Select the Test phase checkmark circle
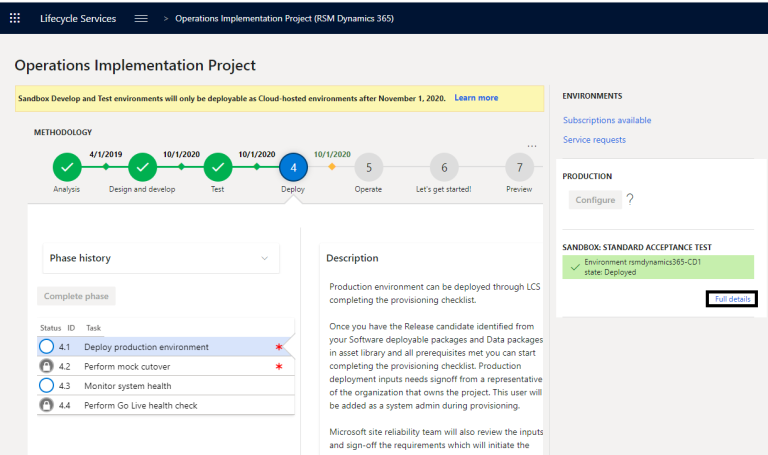 point(218,167)
